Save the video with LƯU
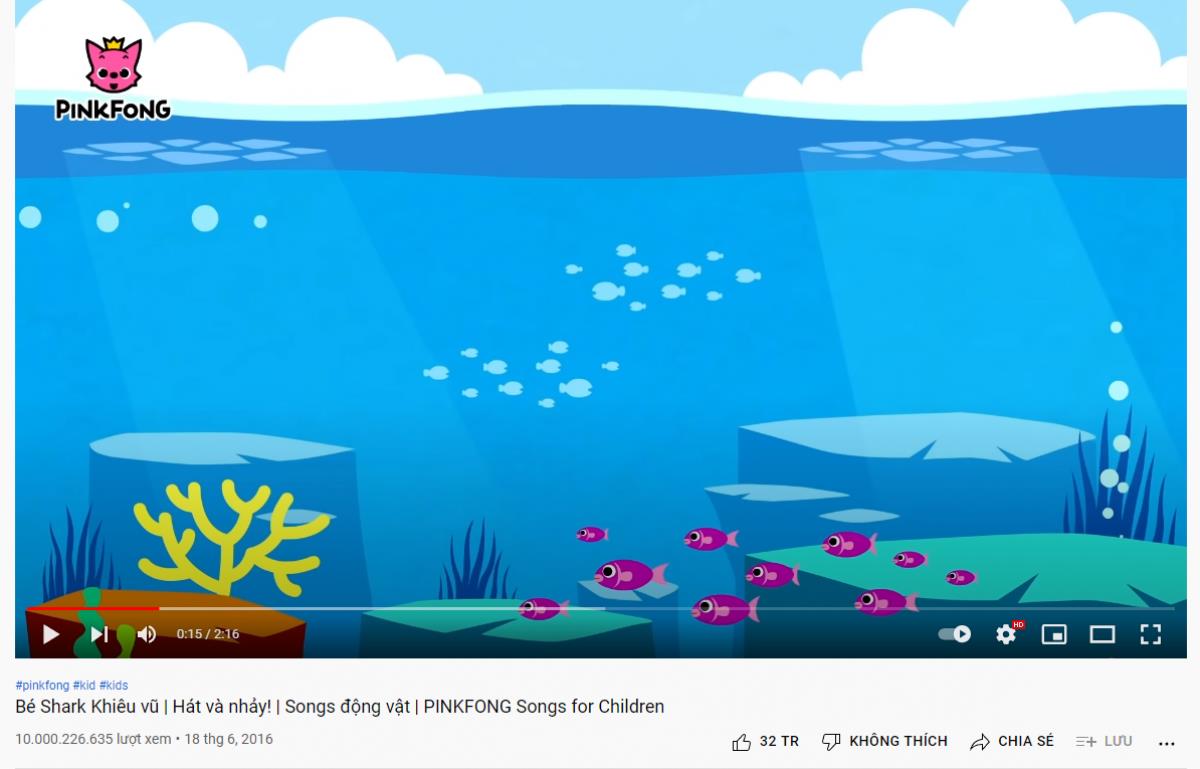The width and height of the screenshot is (1200, 769). tap(1104, 741)
